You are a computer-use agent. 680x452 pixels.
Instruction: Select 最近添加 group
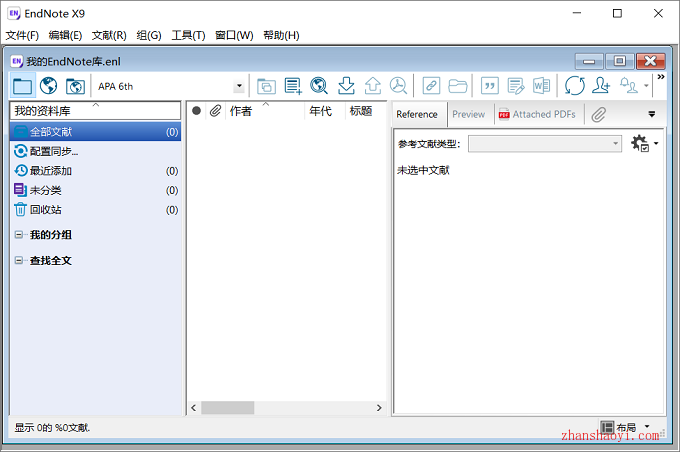pyautogui.click(x=95, y=170)
